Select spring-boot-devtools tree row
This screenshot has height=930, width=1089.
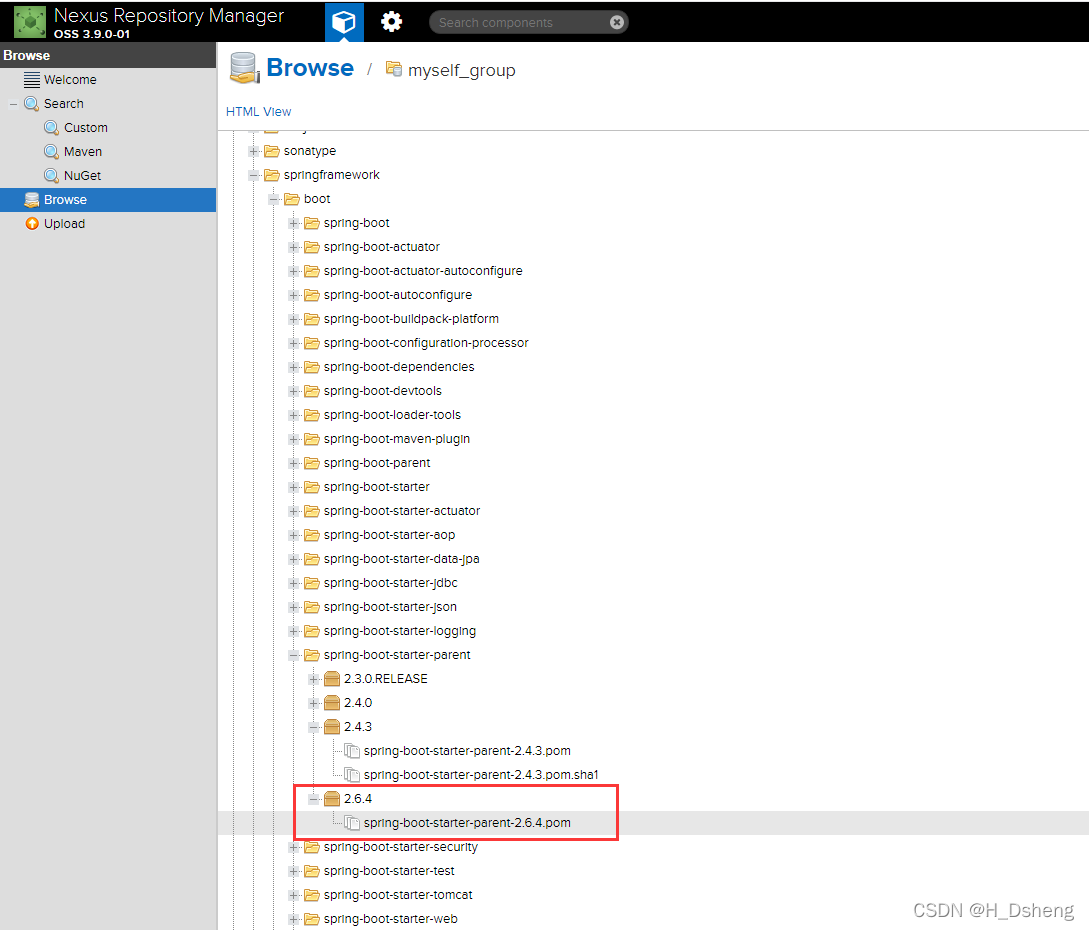[x=382, y=391]
